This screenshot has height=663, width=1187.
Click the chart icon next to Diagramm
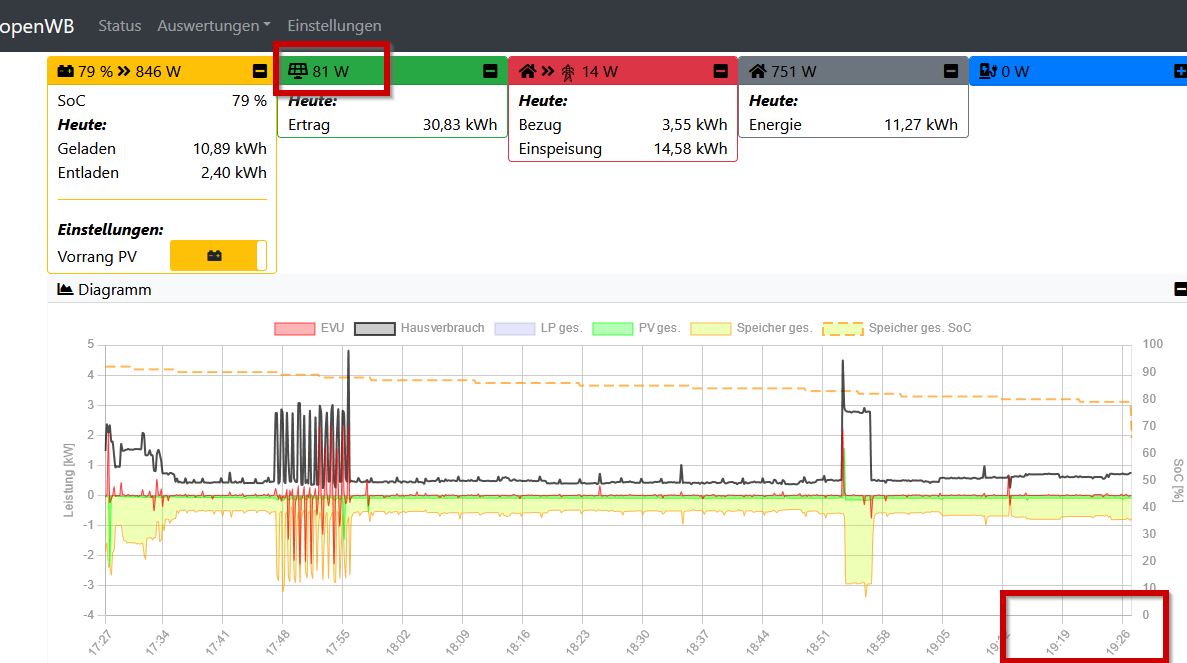(66, 289)
